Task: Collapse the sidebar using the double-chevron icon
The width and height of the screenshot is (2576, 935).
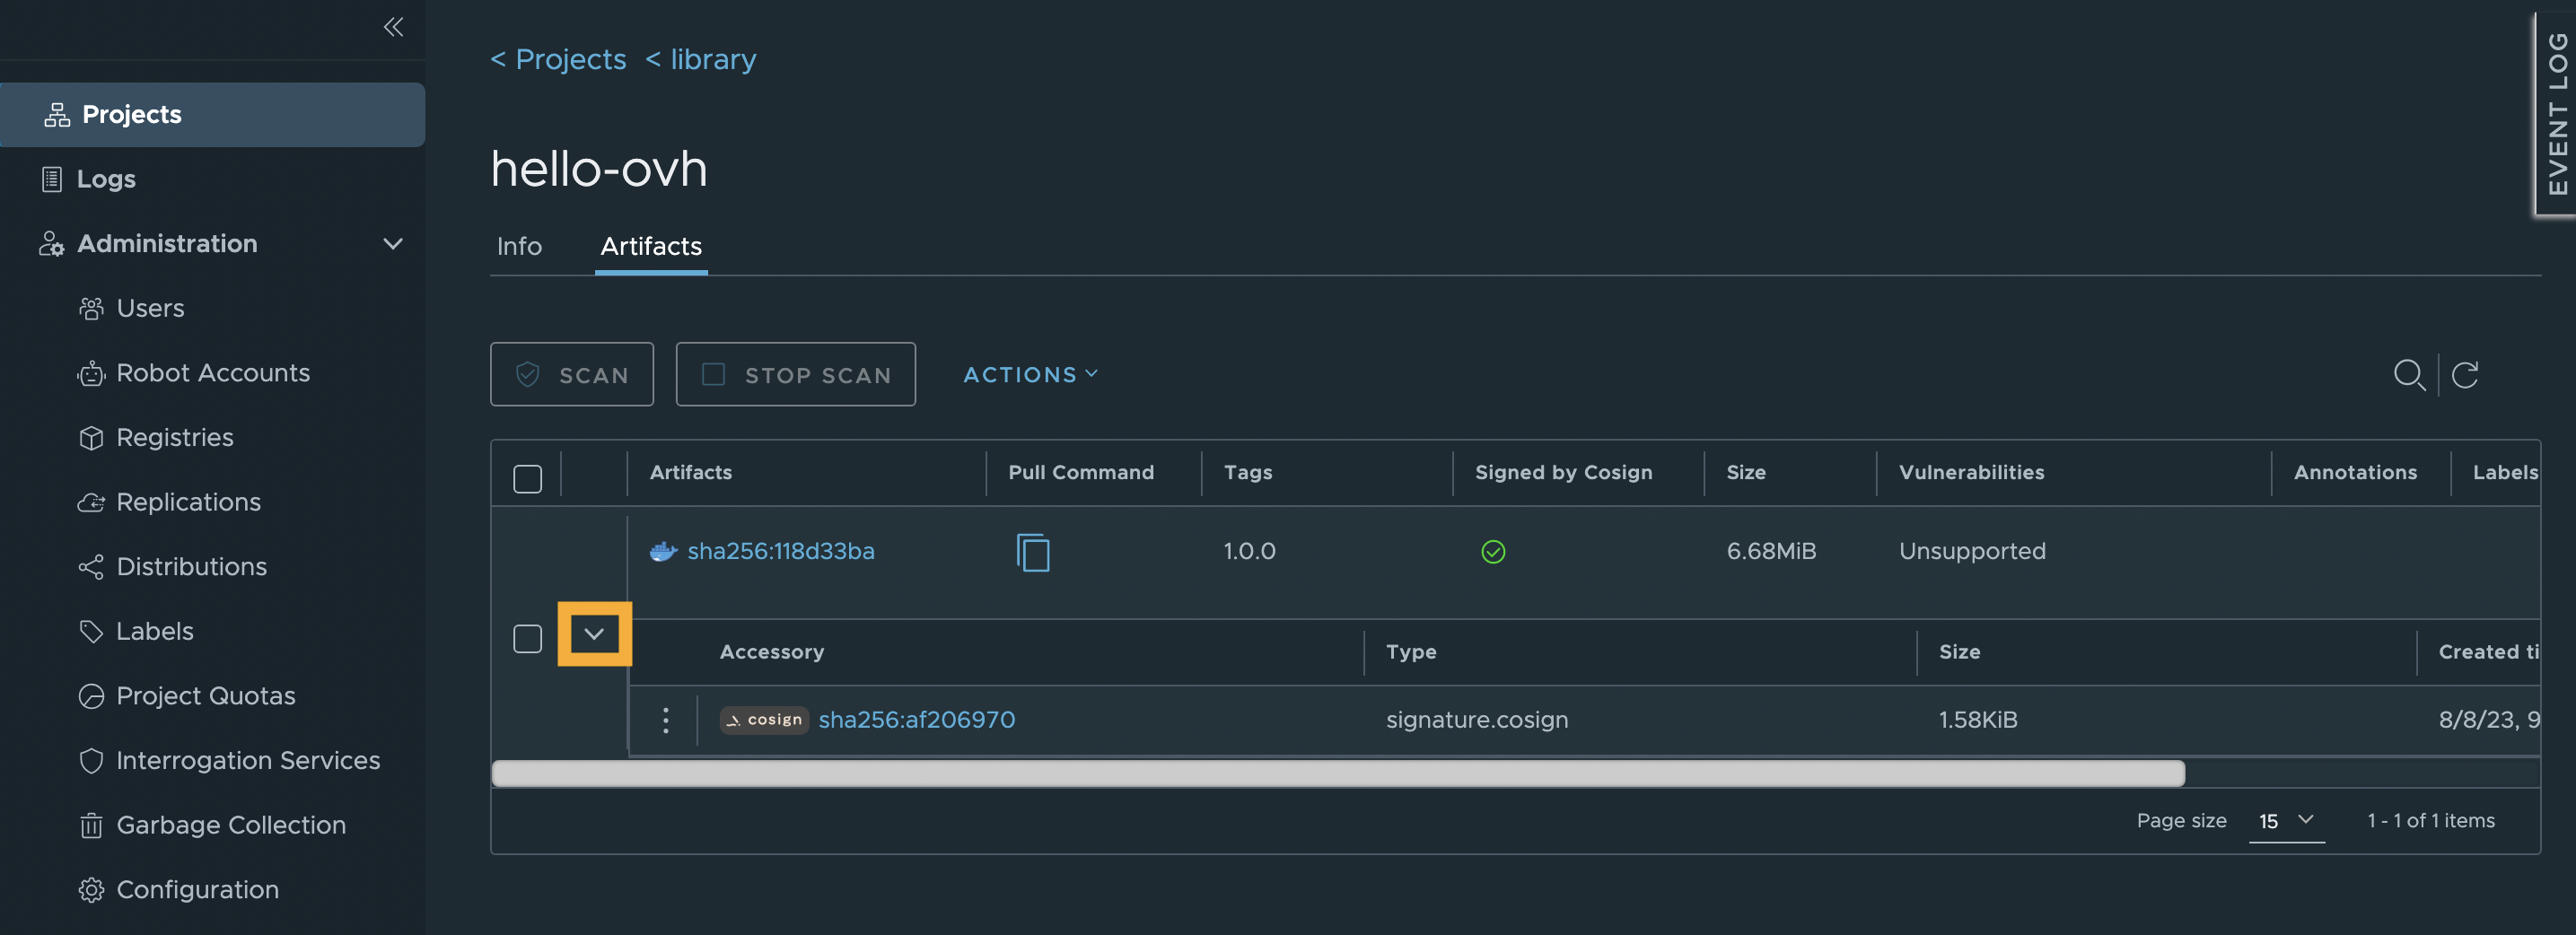Action: (x=393, y=28)
